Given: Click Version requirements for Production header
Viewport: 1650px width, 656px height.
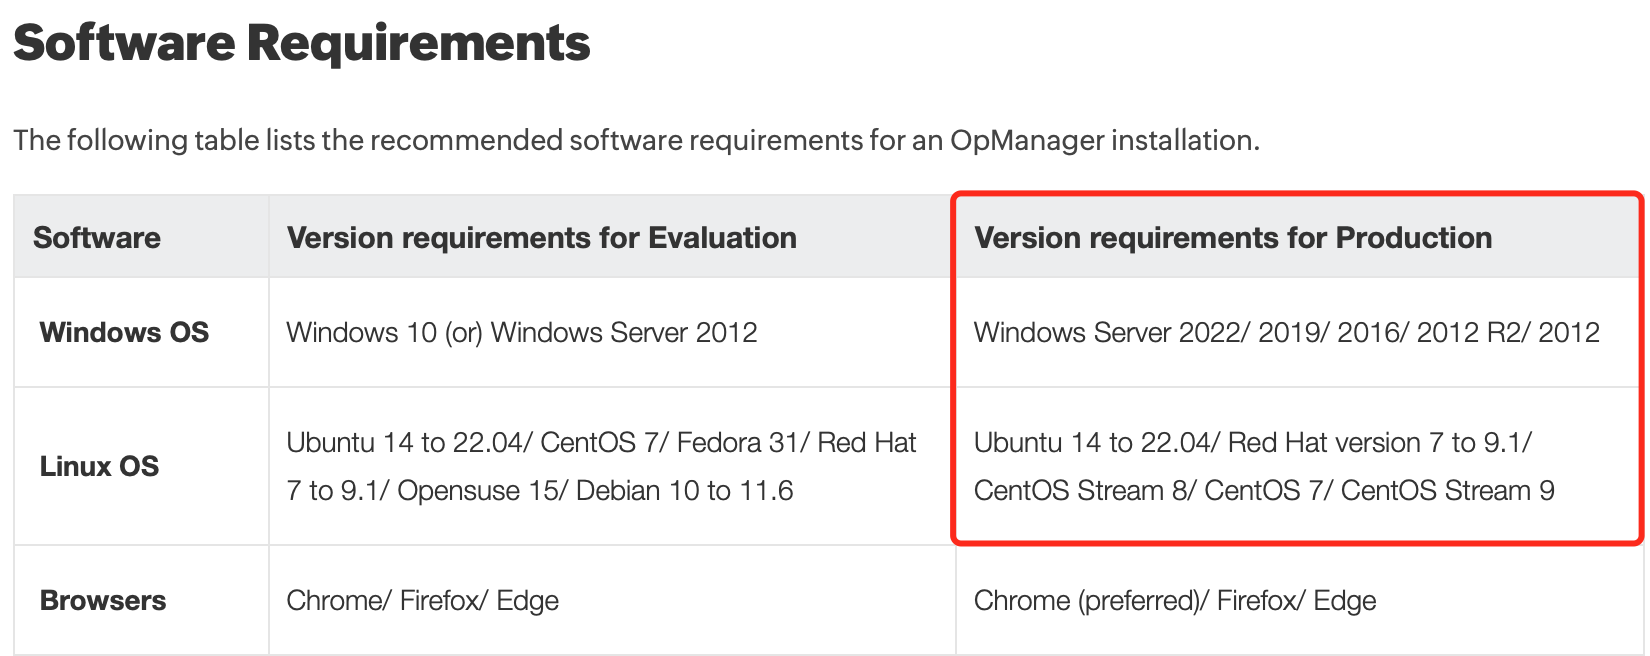Looking at the screenshot, I should 1233,238.
